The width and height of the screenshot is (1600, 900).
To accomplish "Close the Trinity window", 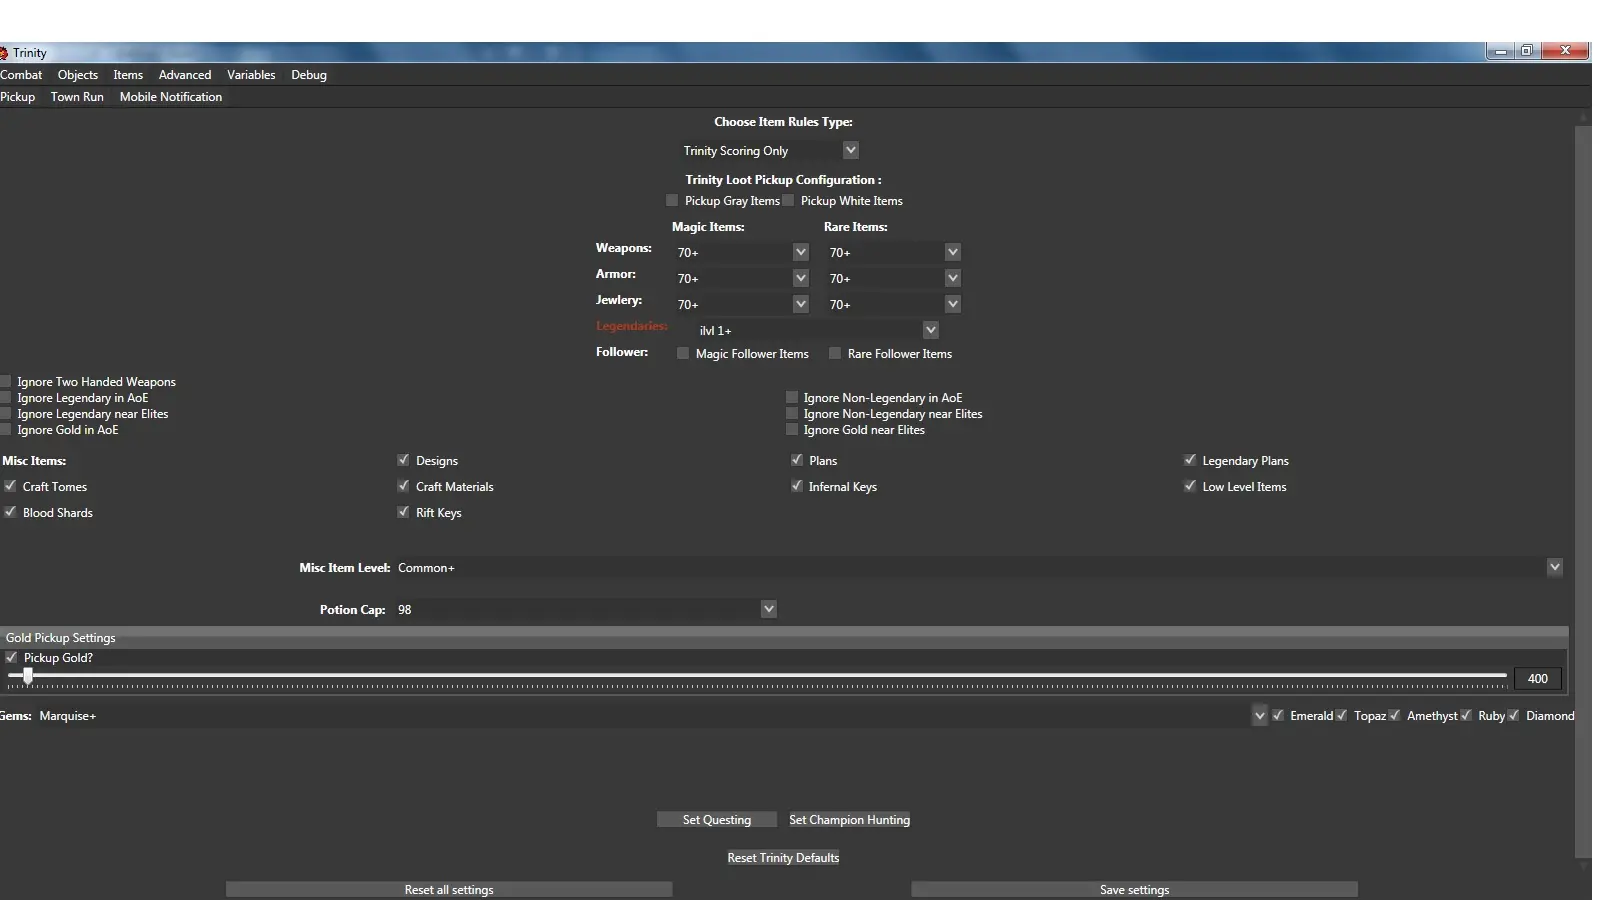I will click(x=1565, y=51).
